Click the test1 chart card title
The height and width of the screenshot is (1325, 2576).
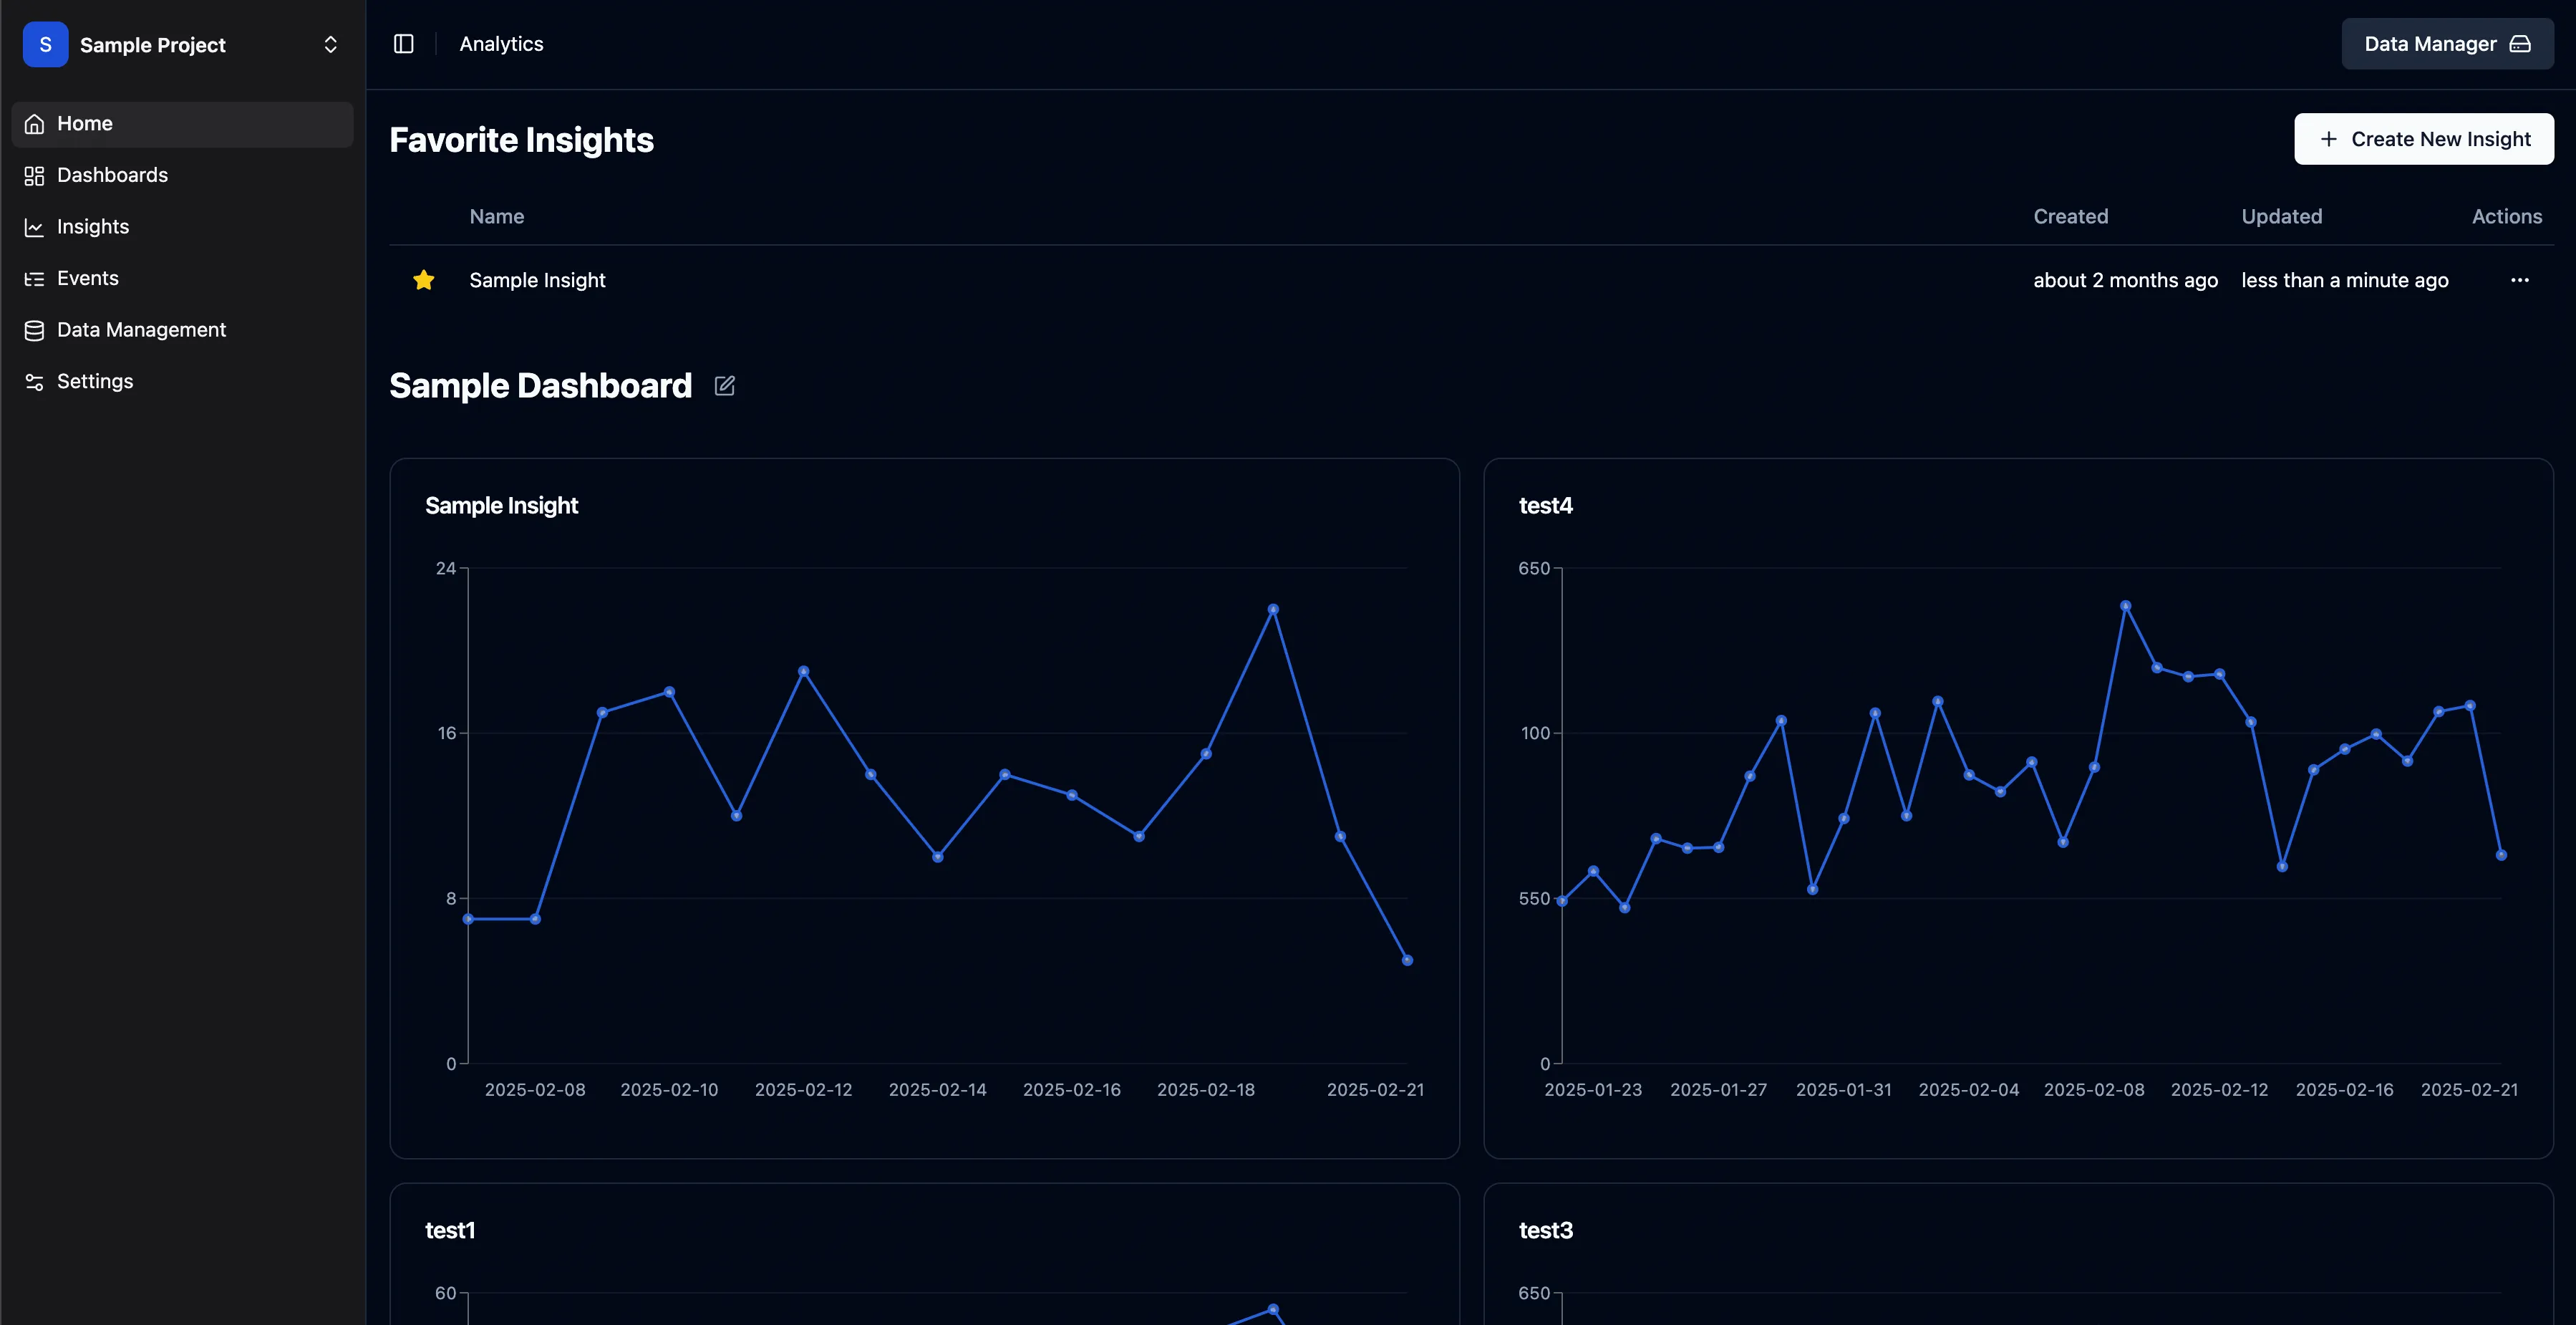click(450, 1231)
